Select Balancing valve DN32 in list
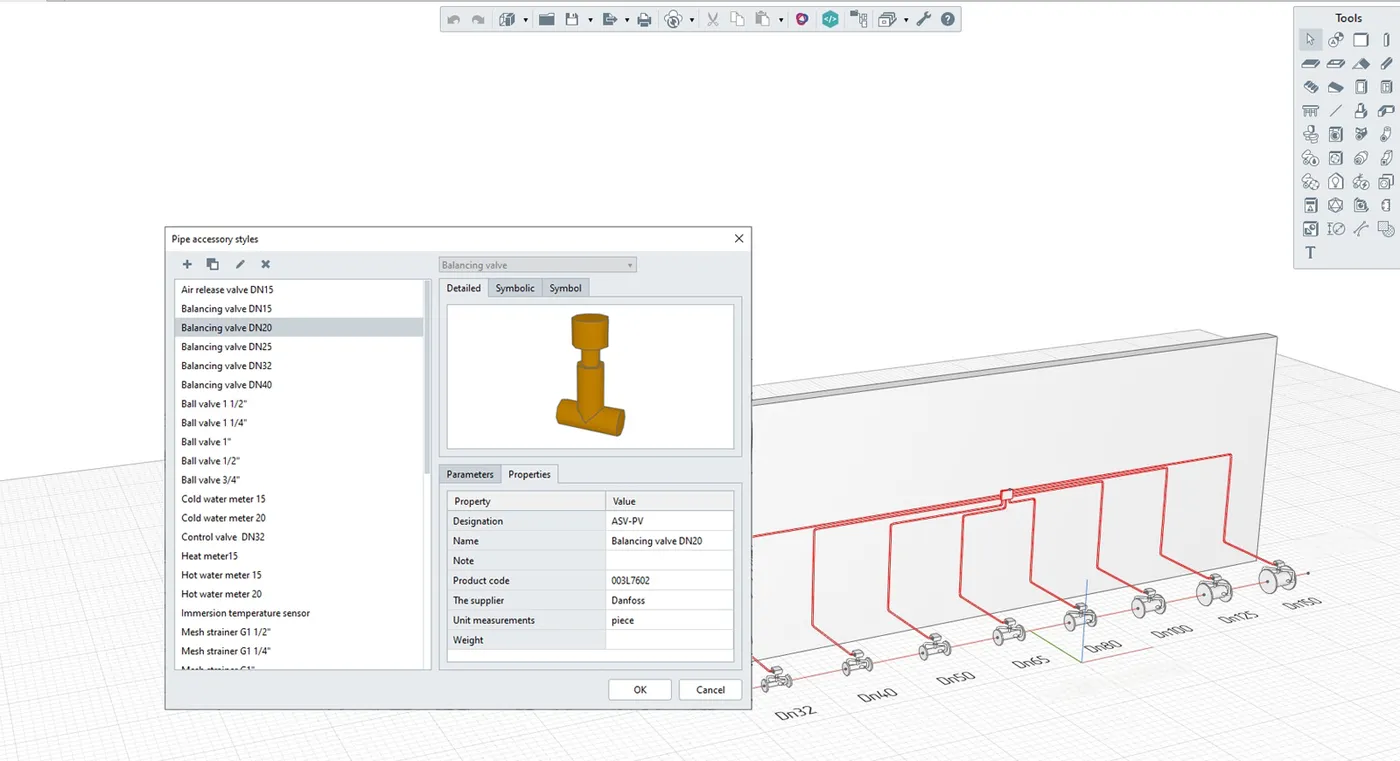 coord(226,366)
